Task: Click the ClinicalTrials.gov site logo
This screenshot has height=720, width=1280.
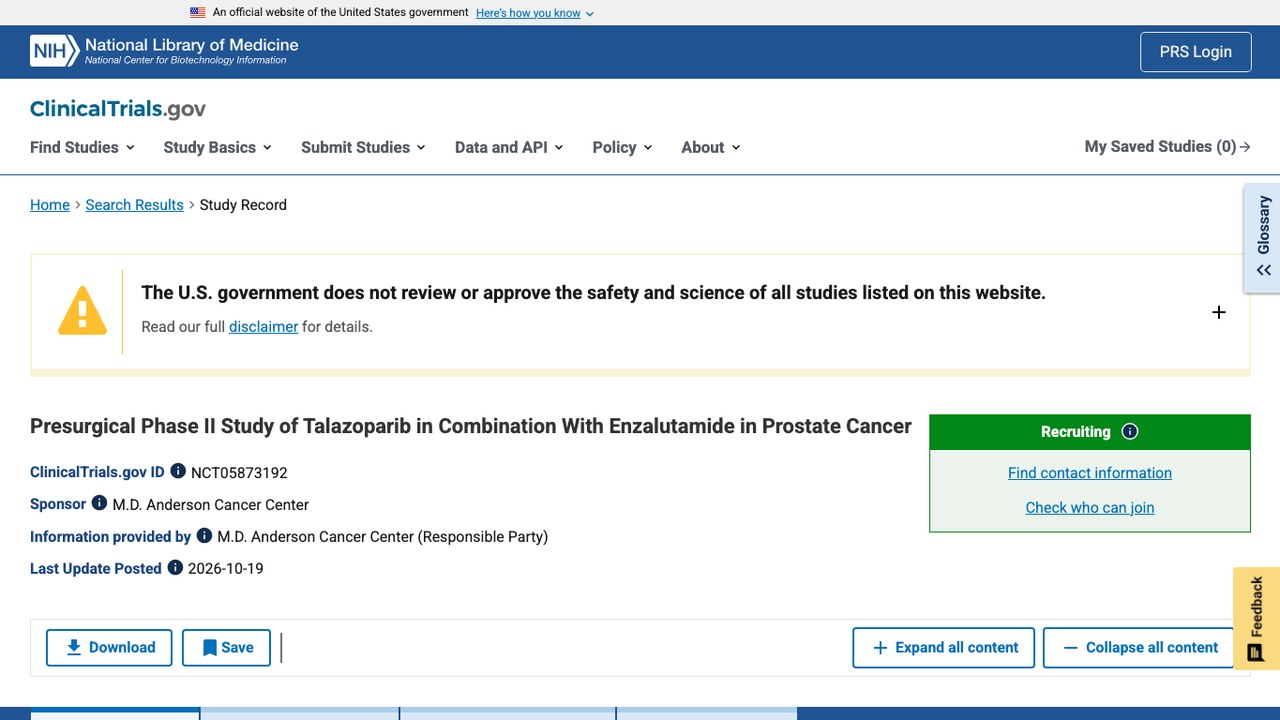Action: coord(118,109)
